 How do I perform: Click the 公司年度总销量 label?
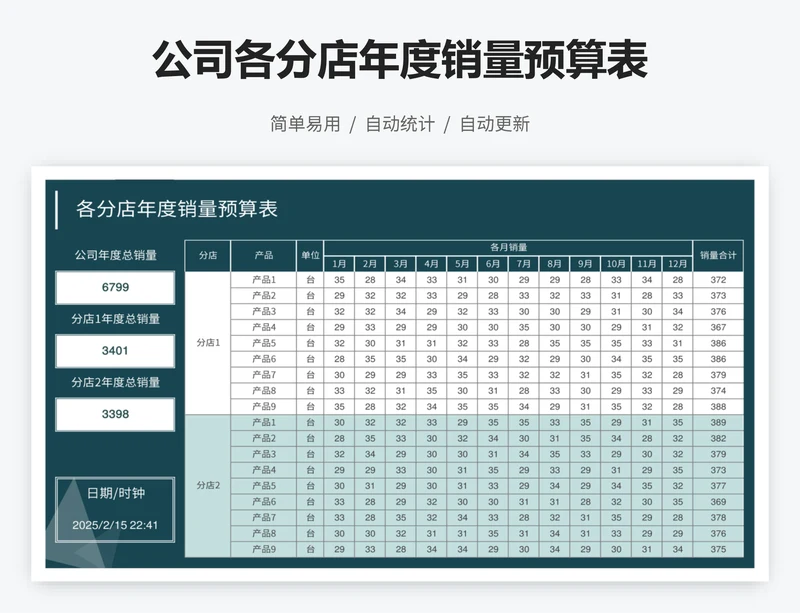(116, 255)
